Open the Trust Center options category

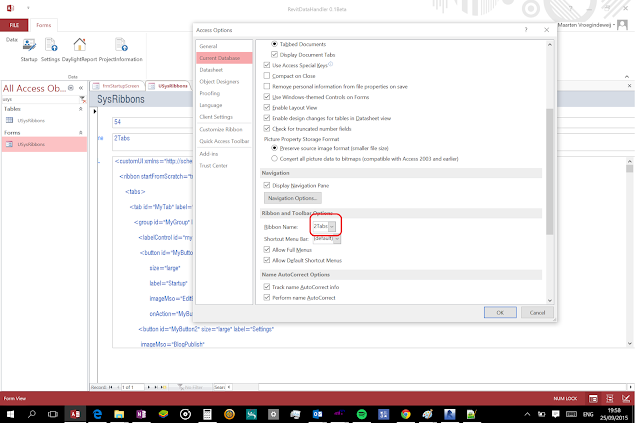[x=224, y=166]
